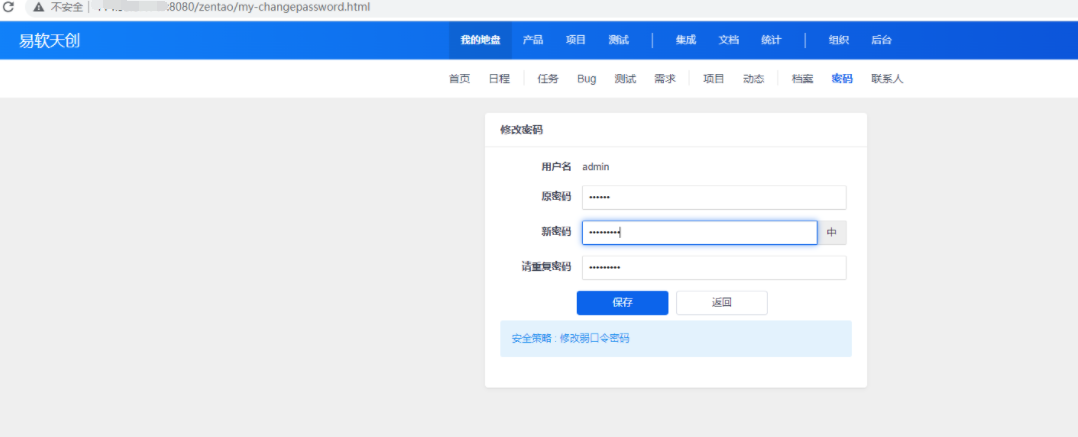Screen dimensions: 1078x437
Task: Open the 联系人 sub-tab
Action: pyautogui.click(x=886, y=79)
